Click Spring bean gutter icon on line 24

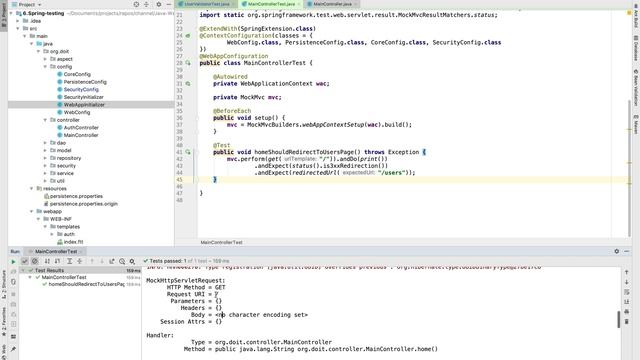click(x=188, y=36)
